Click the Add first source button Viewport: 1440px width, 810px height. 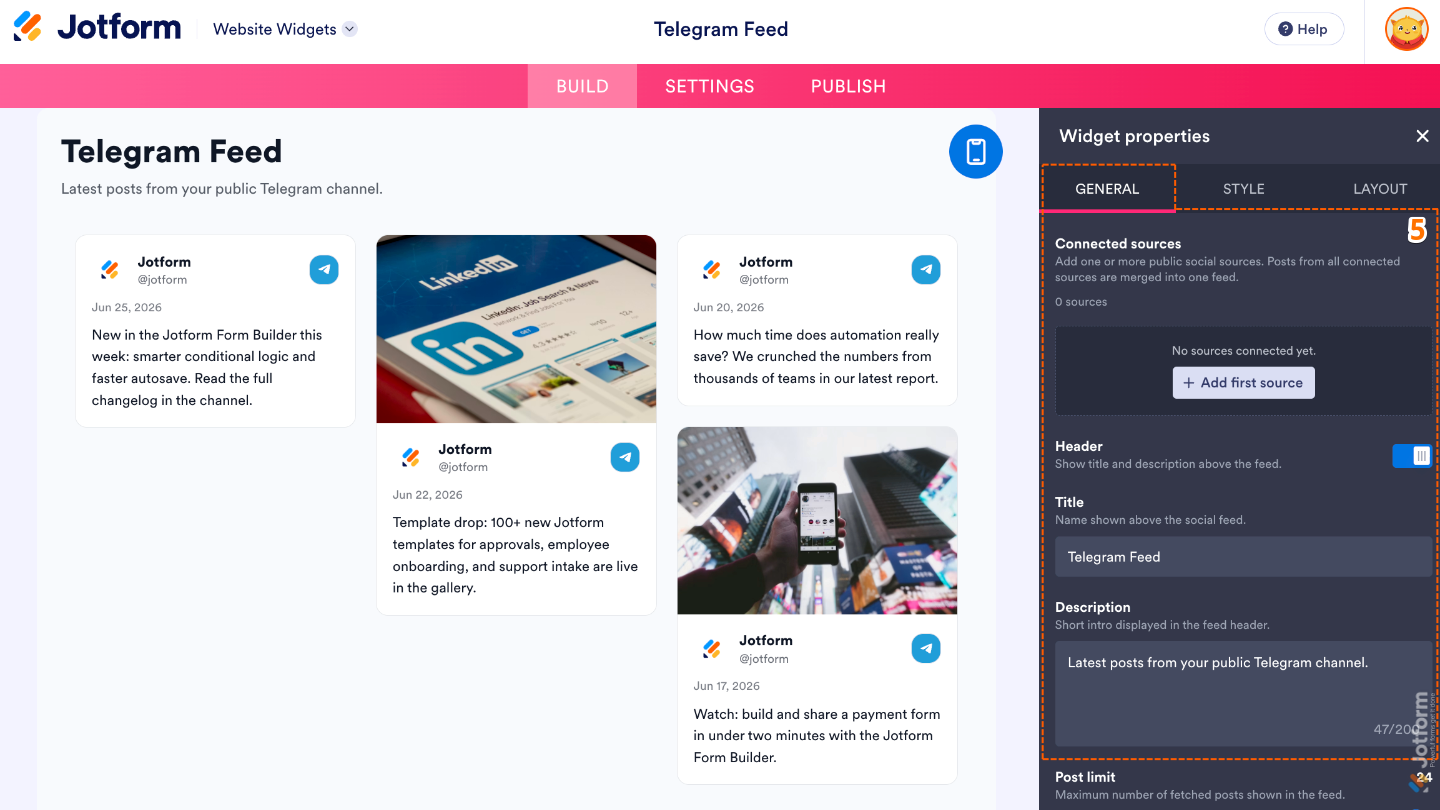click(x=1243, y=383)
